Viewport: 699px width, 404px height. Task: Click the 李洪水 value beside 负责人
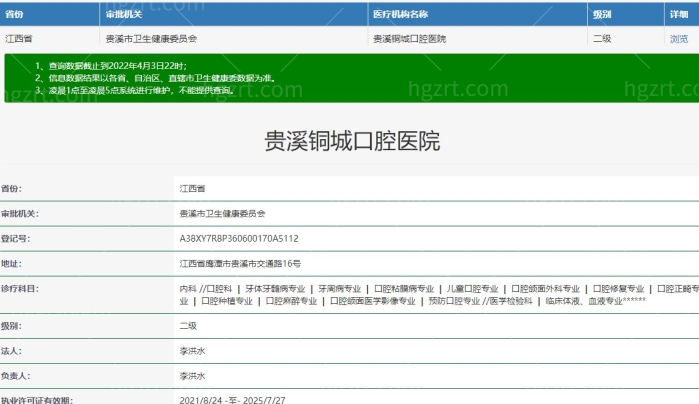(192, 376)
